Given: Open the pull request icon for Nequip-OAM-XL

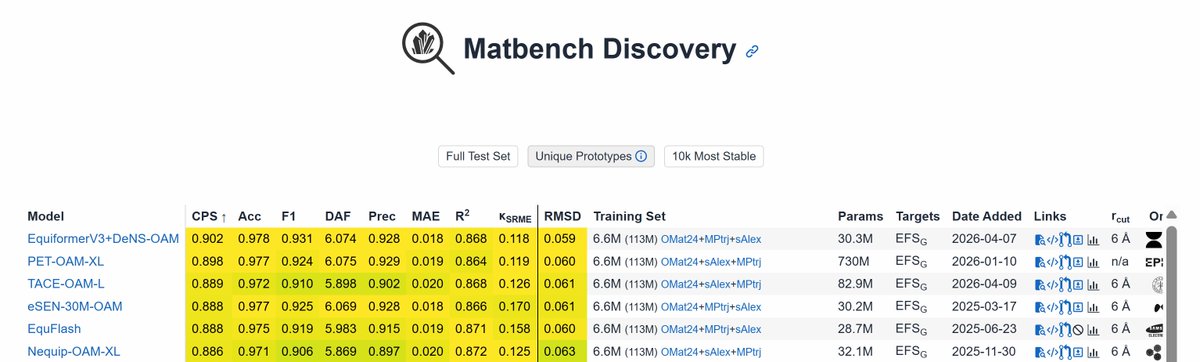Looking at the screenshot, I should tap(1064, 351).
